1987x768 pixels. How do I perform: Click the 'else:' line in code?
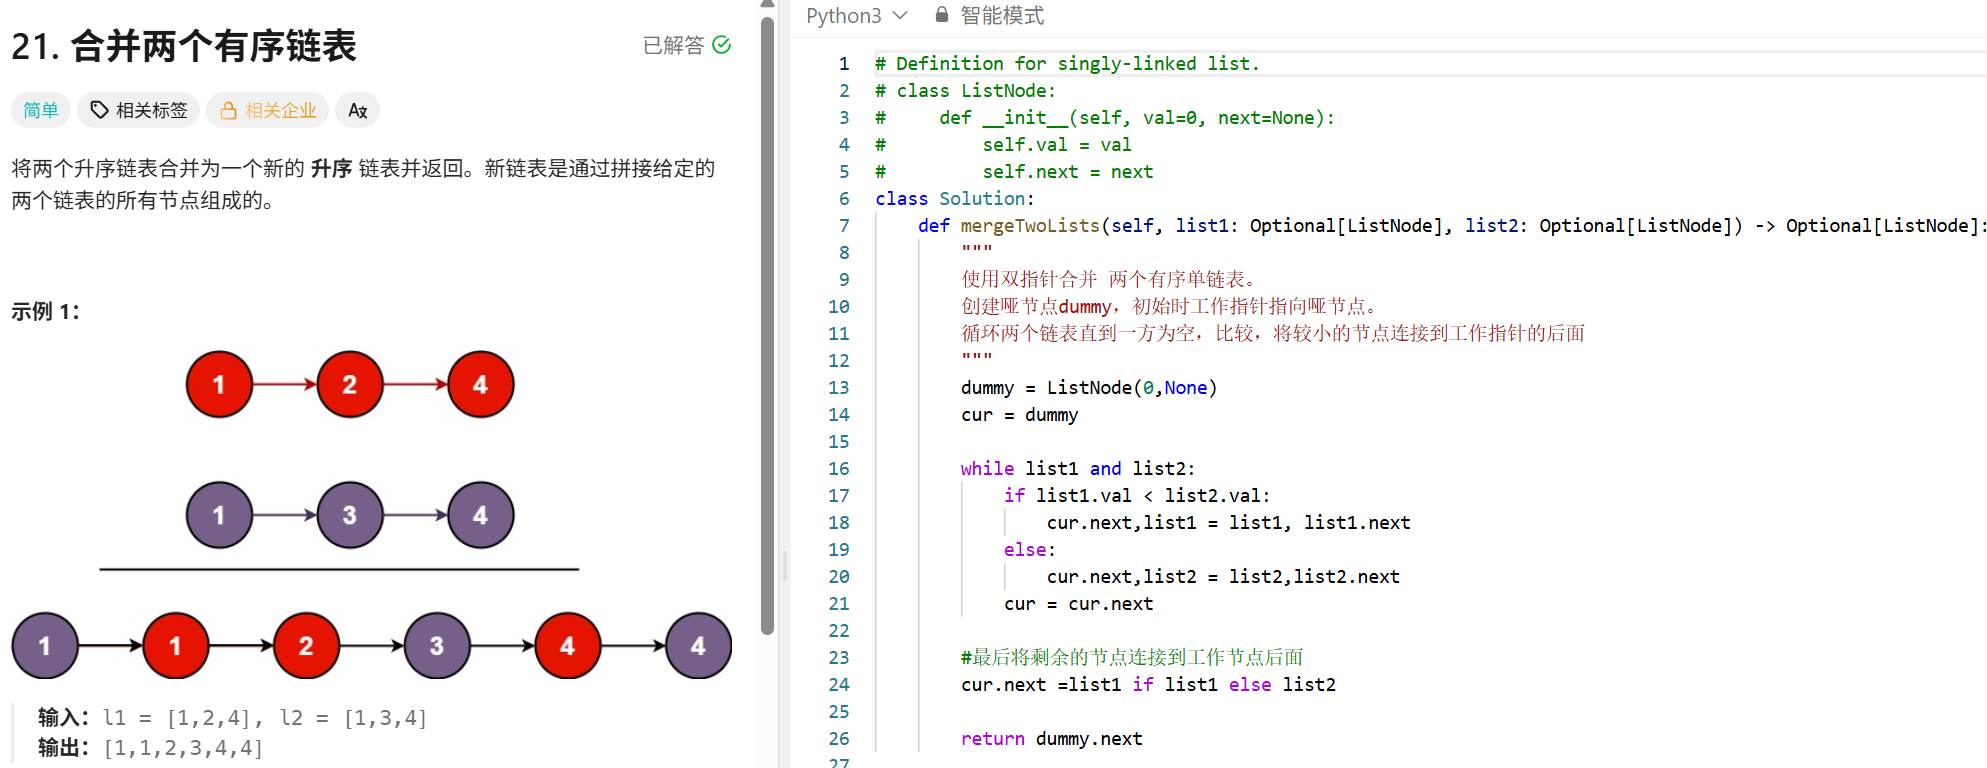(1030, 550)
